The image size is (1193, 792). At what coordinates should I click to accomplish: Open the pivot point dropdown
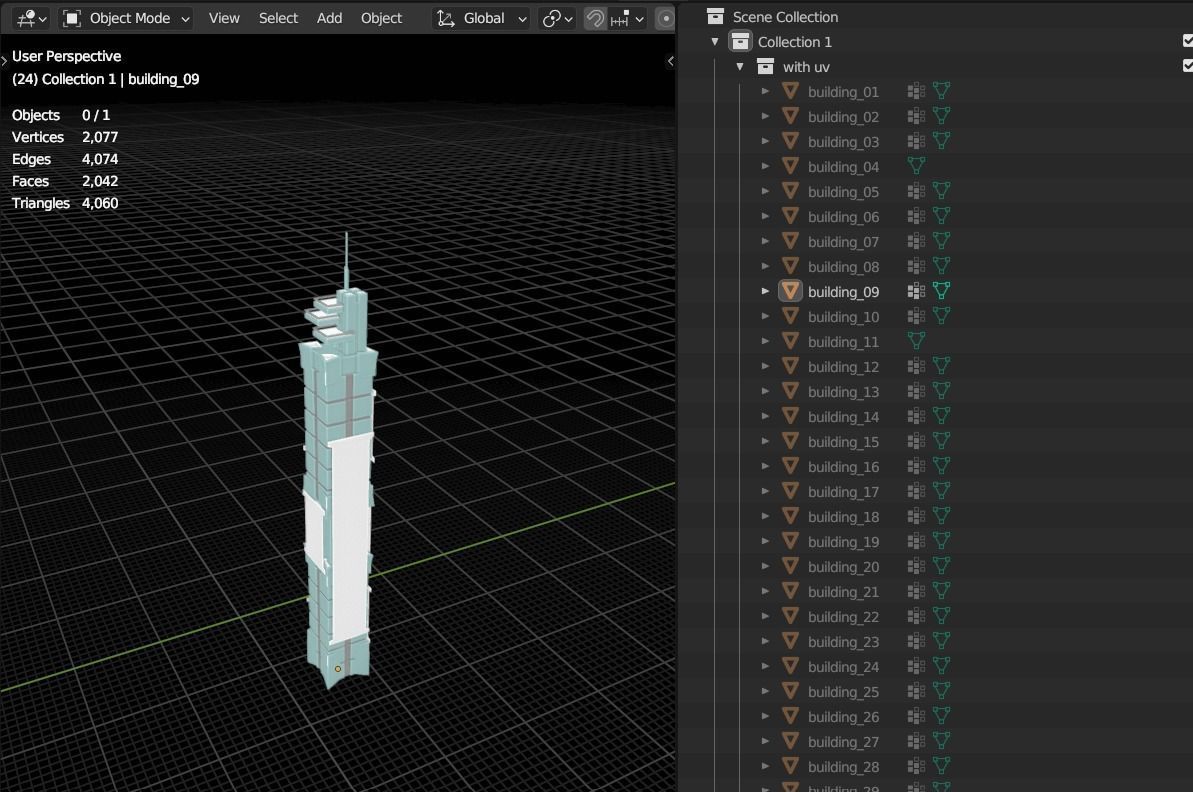[x=557, y=18]
